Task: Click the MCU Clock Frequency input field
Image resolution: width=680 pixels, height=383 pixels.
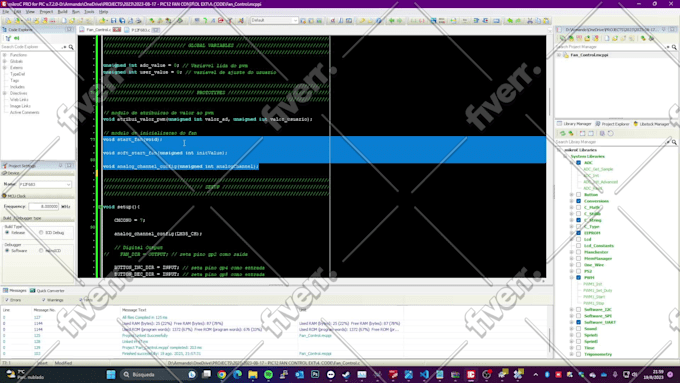Action: pyautogui.click(x=43, y=206)
